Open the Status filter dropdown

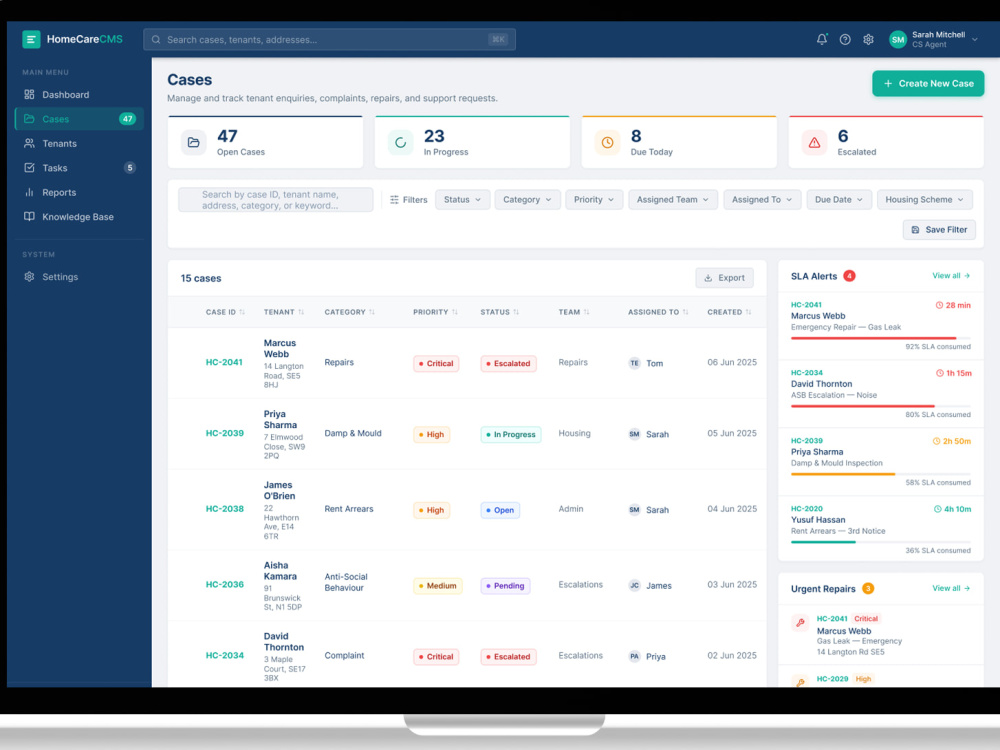pos(462,200)
